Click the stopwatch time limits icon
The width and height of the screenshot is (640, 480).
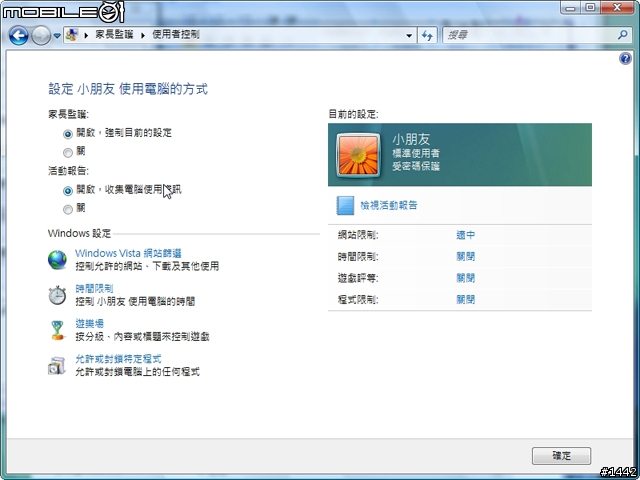click(x=57, y=295)
